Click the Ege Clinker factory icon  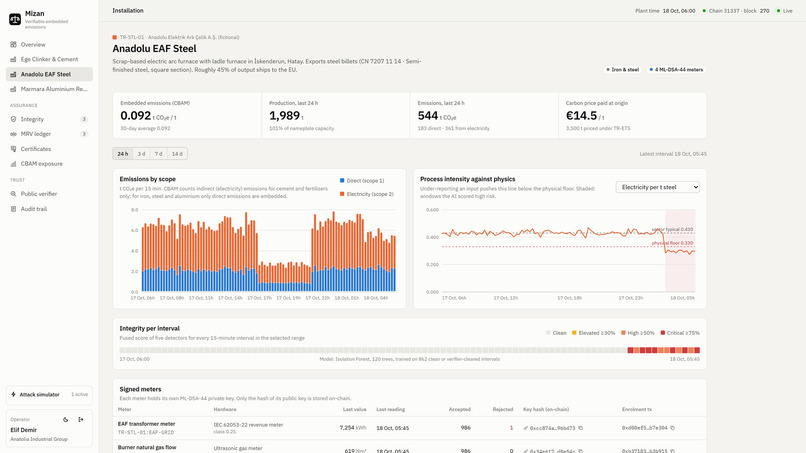point(13,60)
